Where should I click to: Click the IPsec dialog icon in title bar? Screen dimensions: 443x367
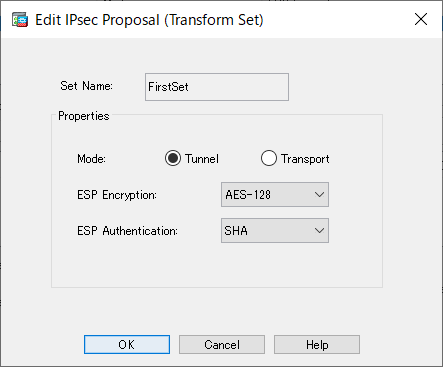click(x=20, y=20)
